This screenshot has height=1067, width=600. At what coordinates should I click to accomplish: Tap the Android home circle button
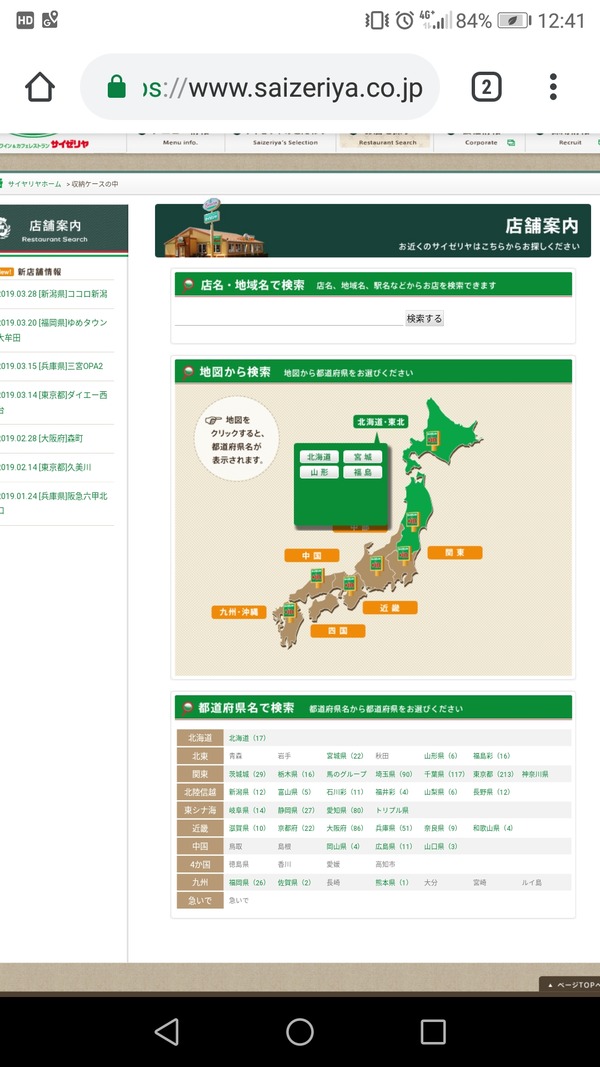pos(300,1032)
